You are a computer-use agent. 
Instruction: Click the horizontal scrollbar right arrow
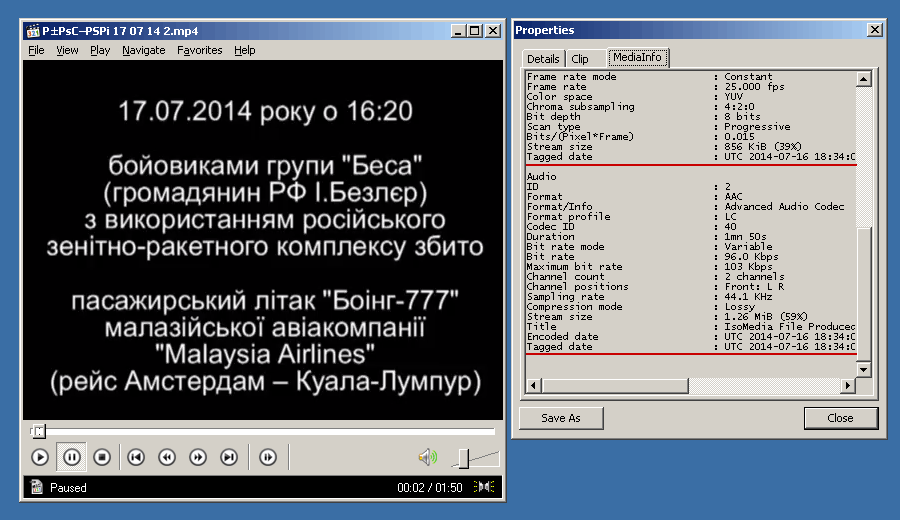click(x=848, y=385)
